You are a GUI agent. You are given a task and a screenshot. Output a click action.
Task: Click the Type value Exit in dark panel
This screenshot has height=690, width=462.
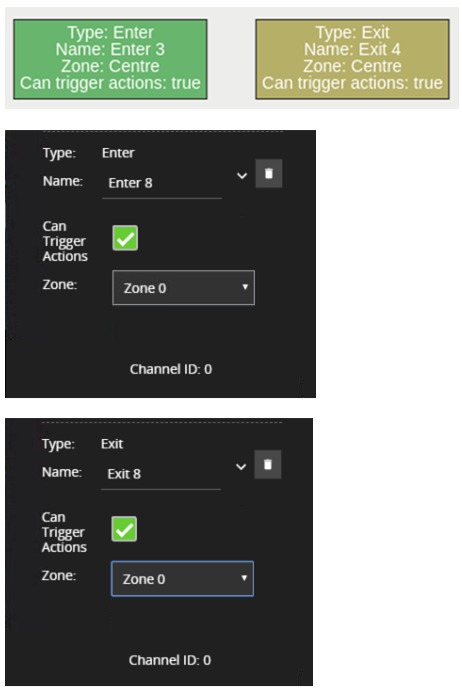(112, 444)
